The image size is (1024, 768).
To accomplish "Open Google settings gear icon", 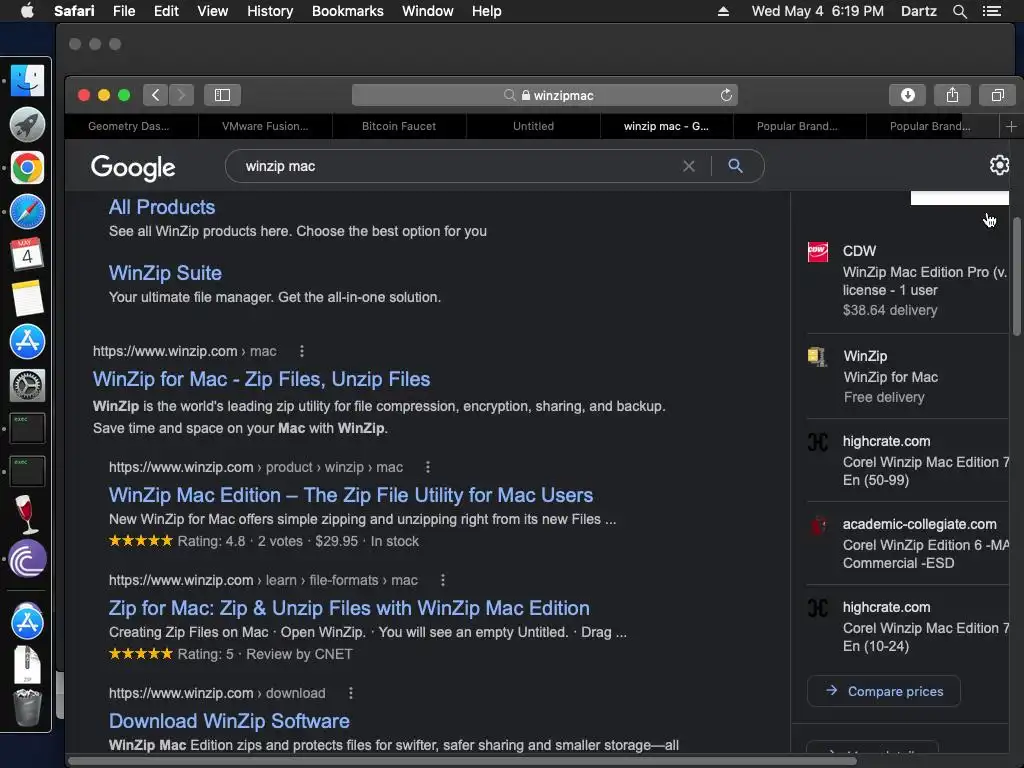I will coord(999,165).
